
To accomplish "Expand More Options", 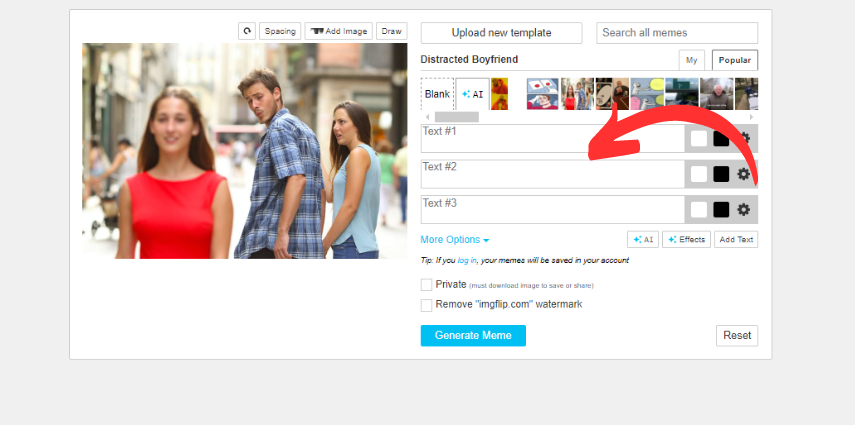I will 455,240.
